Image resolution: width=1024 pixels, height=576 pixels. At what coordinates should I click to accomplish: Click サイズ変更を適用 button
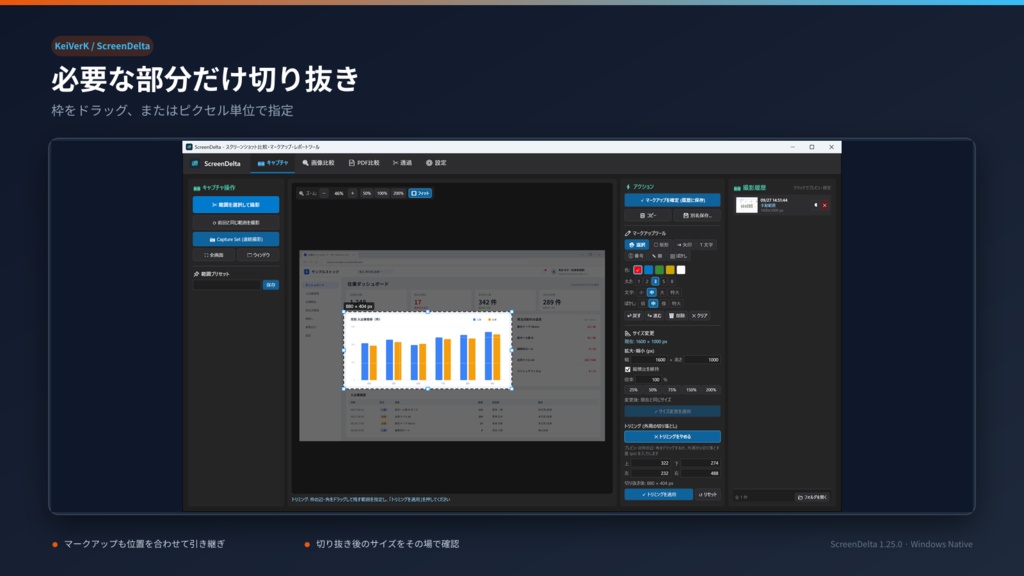coord(672,411)
